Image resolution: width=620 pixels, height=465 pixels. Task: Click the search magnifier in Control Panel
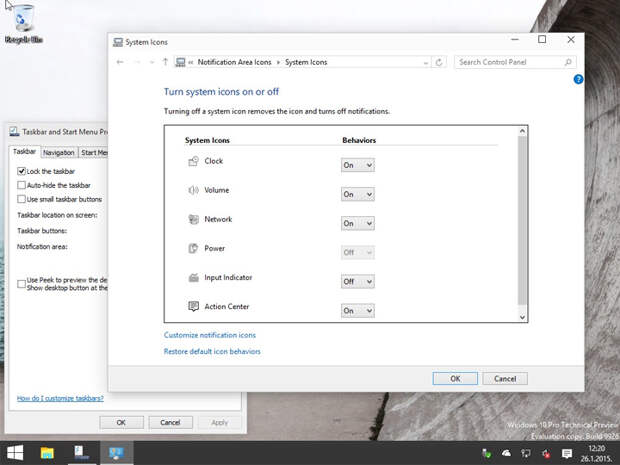pos(568,62)
